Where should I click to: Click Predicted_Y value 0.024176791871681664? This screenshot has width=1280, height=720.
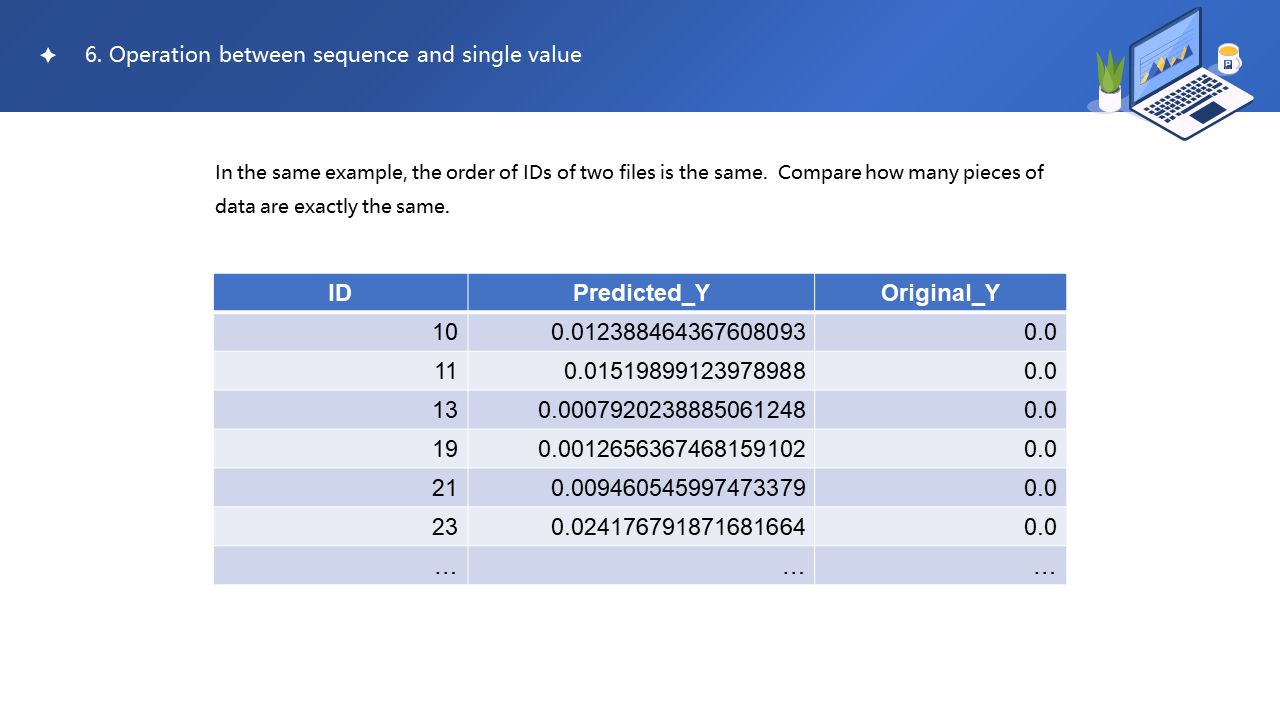click(x=678, y=527)
